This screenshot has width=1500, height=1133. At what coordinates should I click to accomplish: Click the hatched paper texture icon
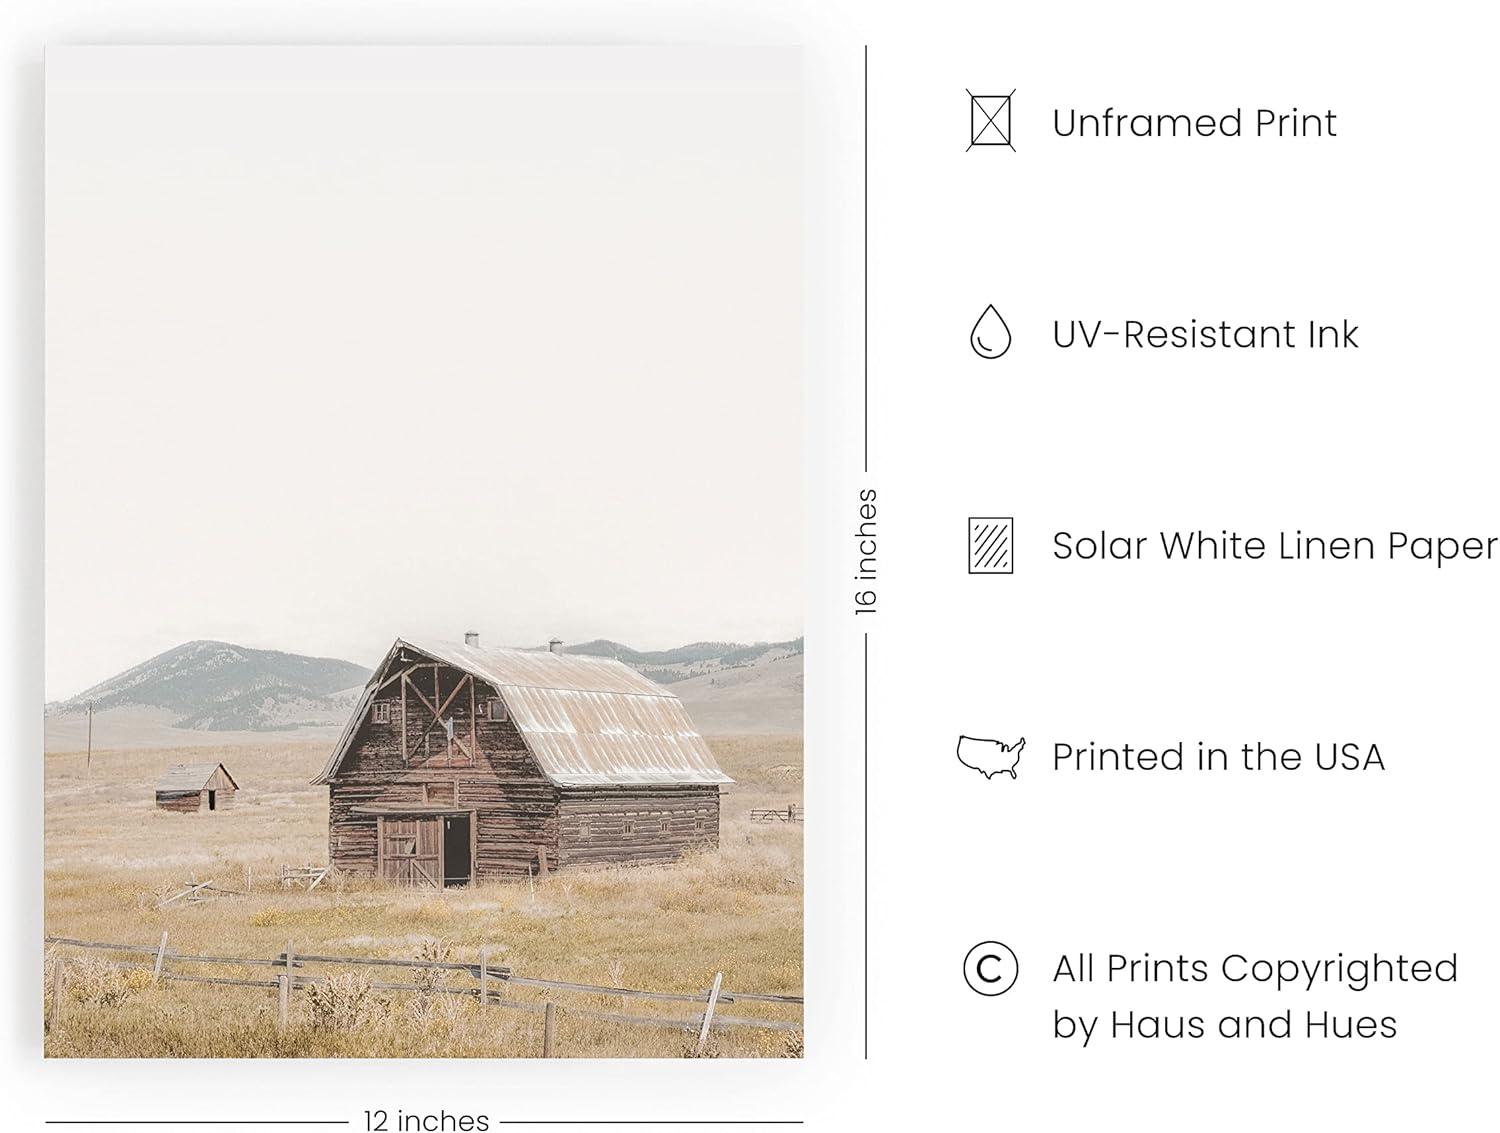coord(990,545)
